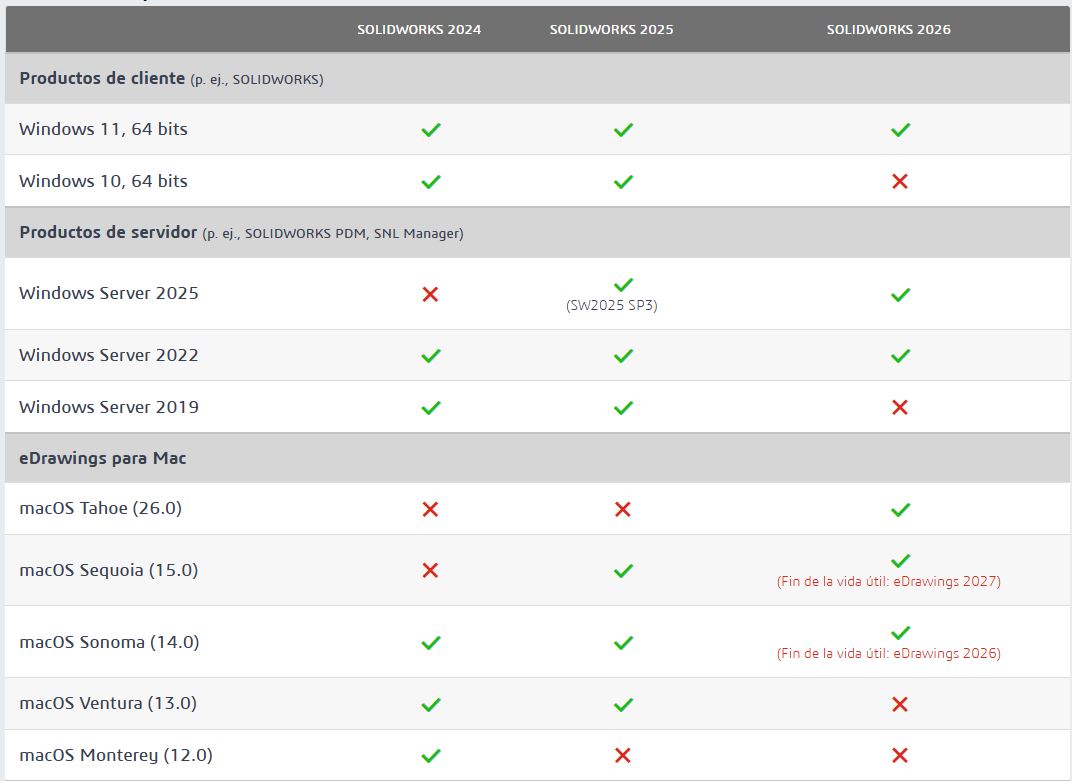The width and height of the screenshot is (1072, 781).
Task: Select the SOLIDWORKS 2024 column header
Action: [420, 30]
